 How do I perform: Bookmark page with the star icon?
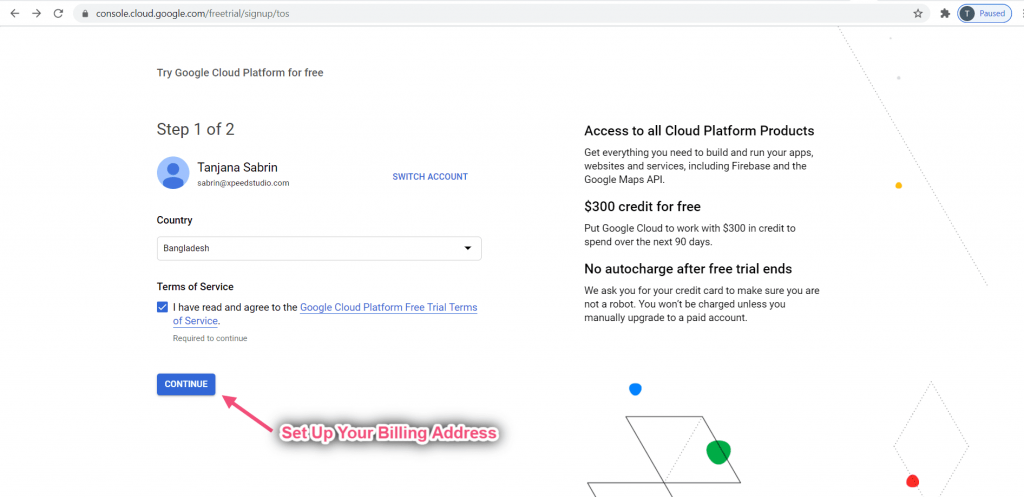pos(918,13)
